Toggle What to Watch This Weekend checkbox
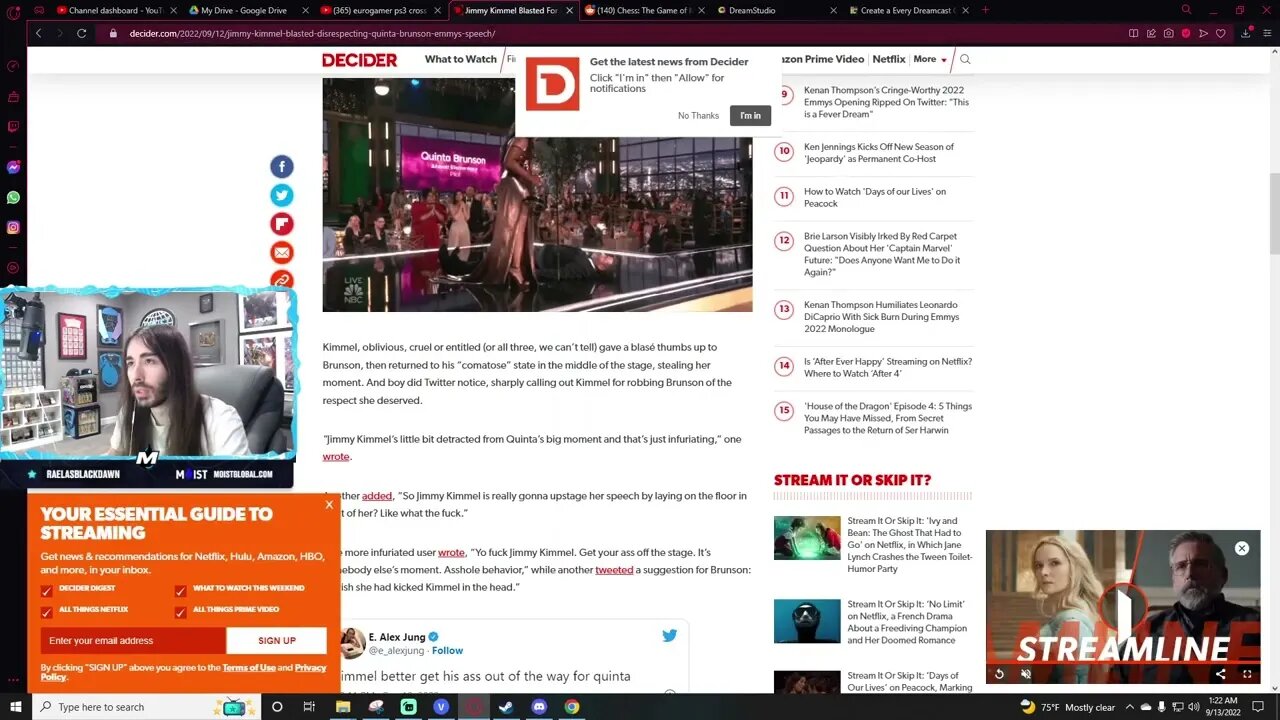 coord(180,591)
